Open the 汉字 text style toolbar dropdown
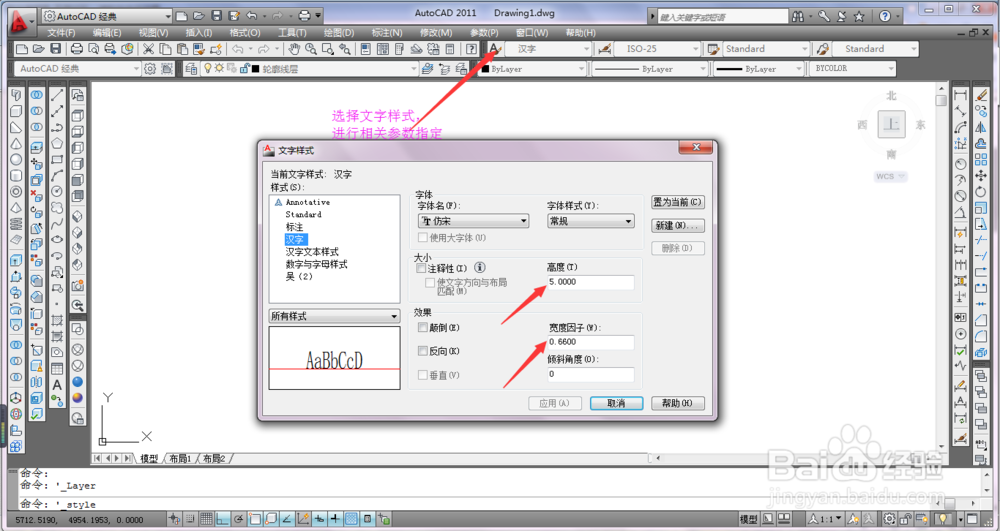This screenshot has height=531, width=1000. [548, 48]
